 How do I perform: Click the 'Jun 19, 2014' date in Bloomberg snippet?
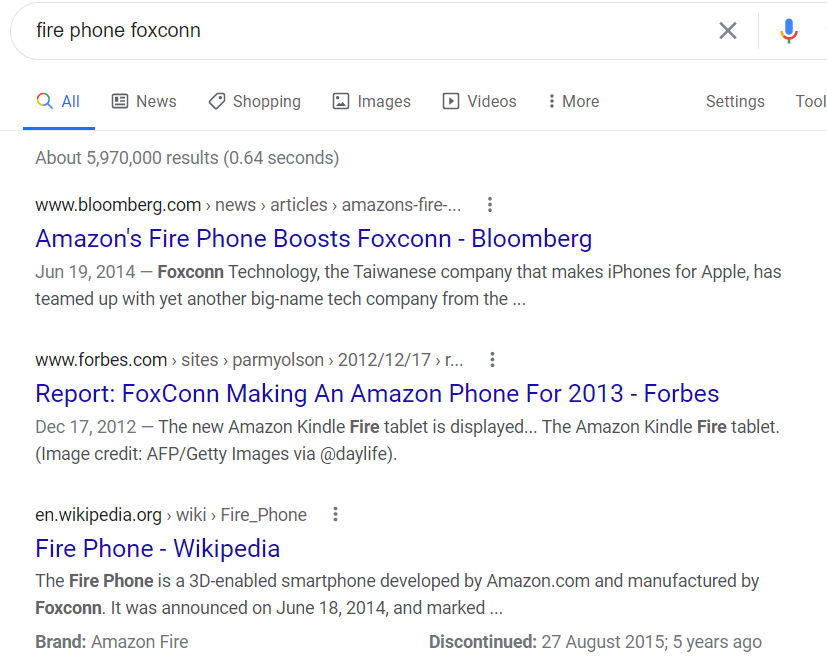pyautogui.click(x=85, y=272)
